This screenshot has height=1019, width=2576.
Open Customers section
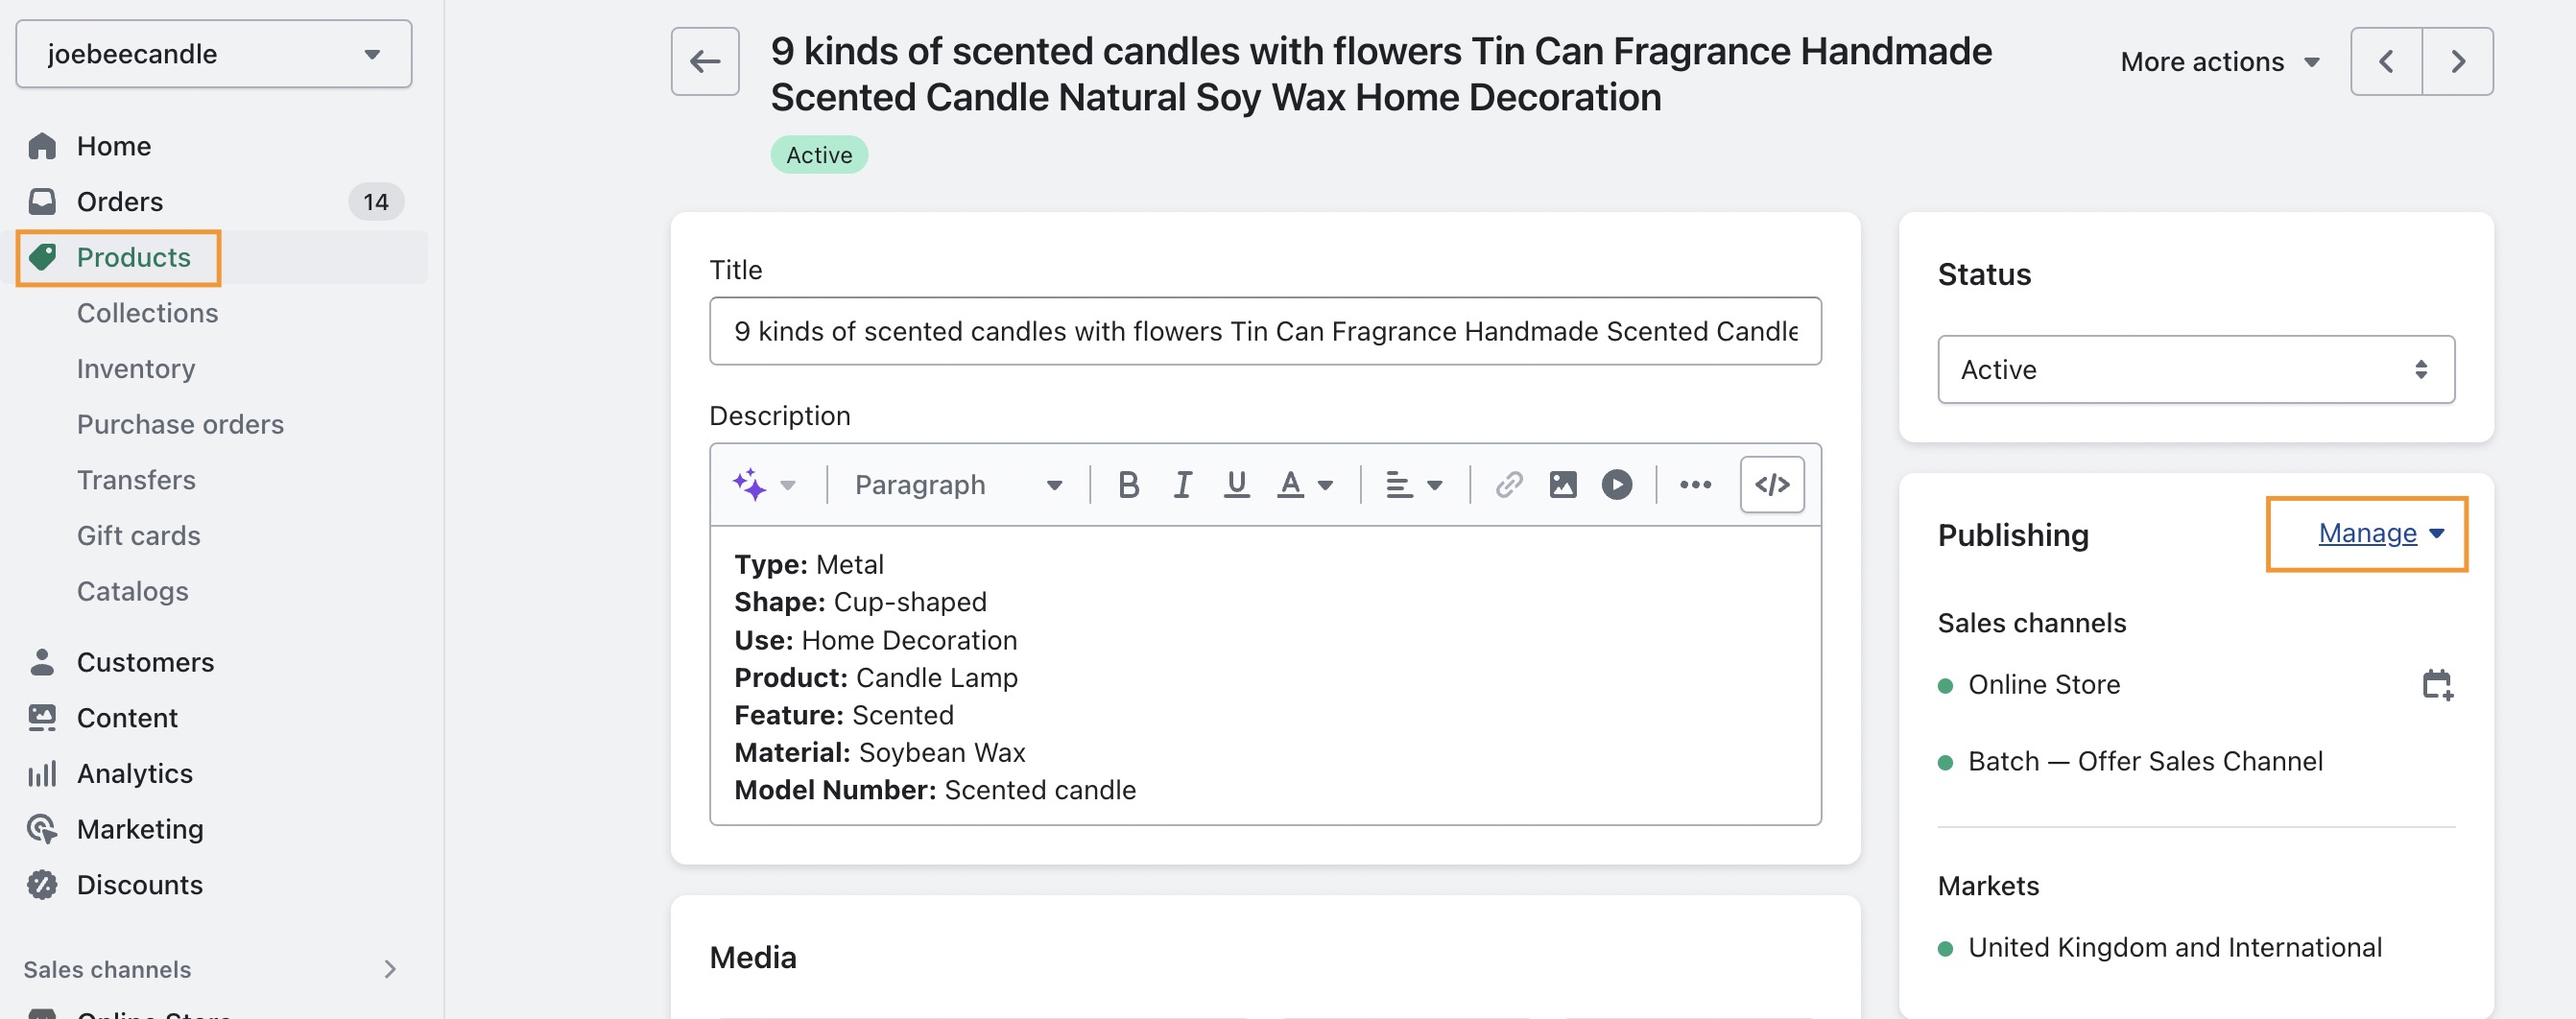pos(145,662)
